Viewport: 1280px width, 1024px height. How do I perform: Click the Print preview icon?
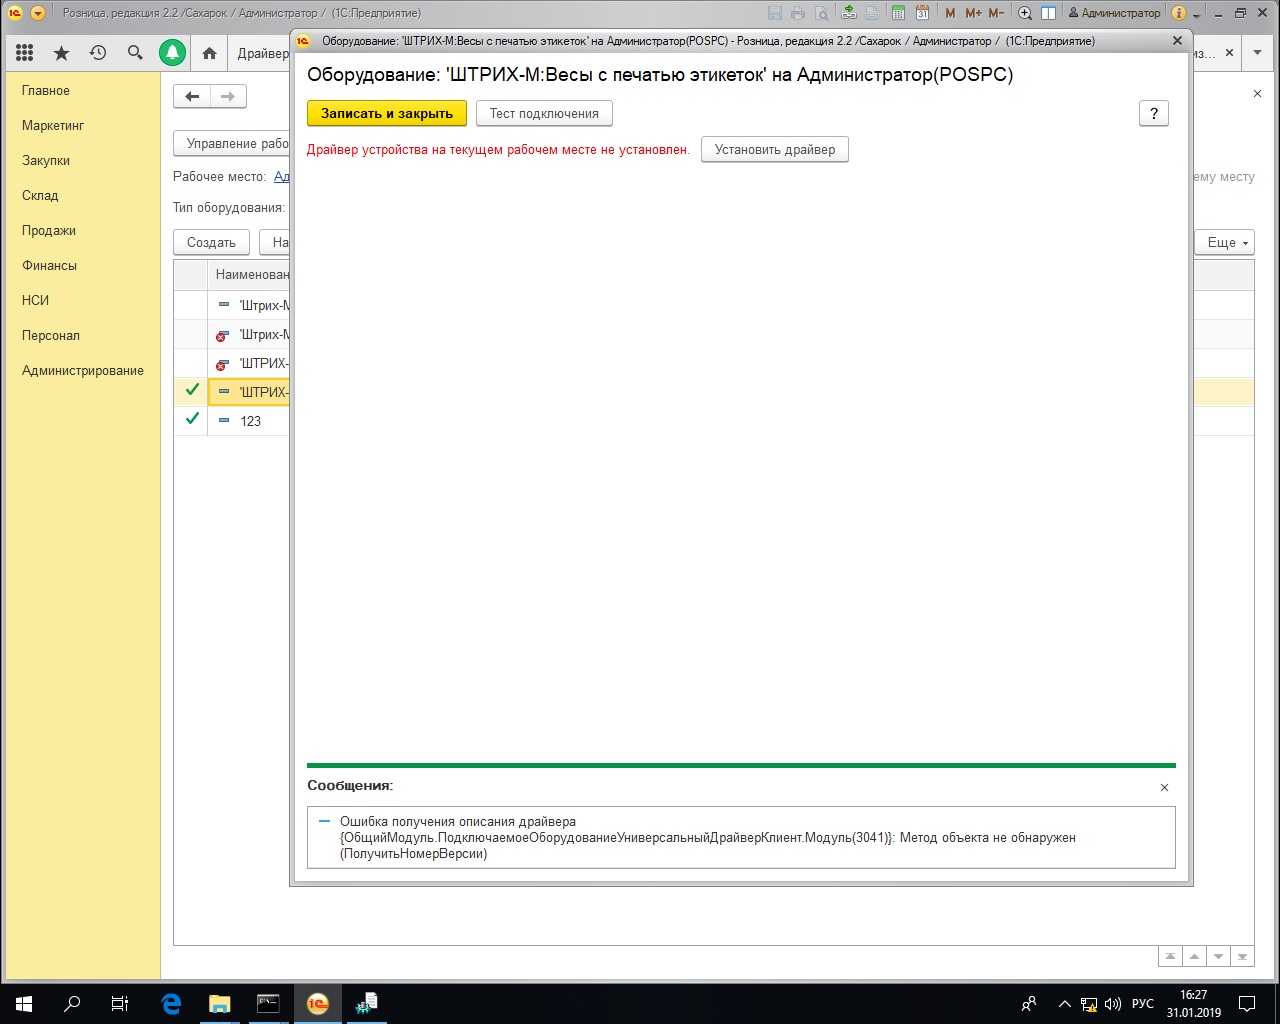tap(821, 13)
